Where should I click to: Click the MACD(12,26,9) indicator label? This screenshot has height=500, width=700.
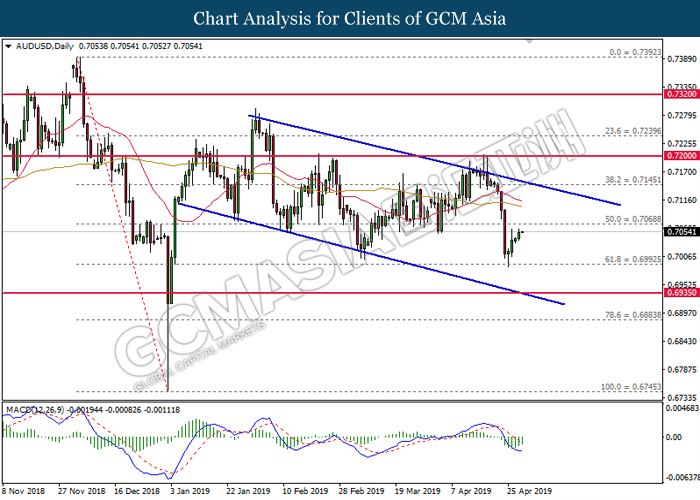point(37,410)
